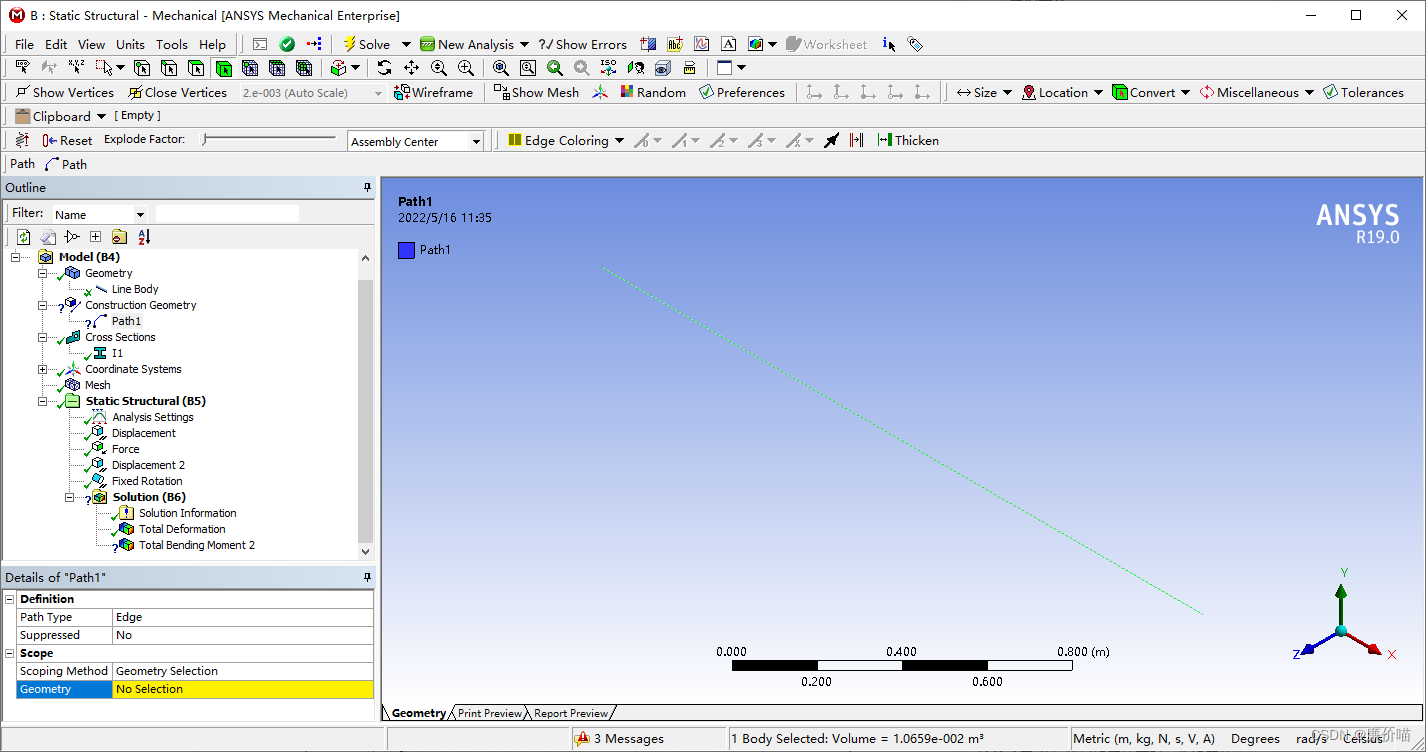
Task: Click the Print image icon
Action: point(689,68)
